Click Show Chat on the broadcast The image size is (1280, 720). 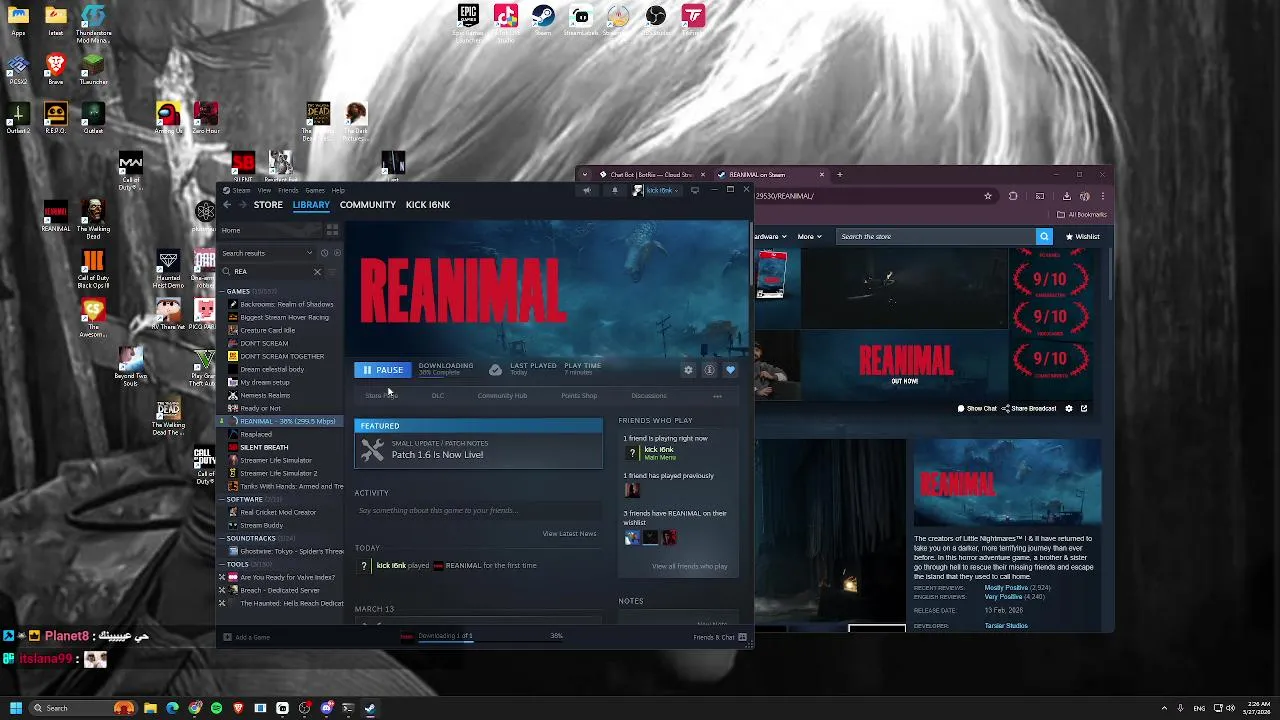click(x=977, y=408)
